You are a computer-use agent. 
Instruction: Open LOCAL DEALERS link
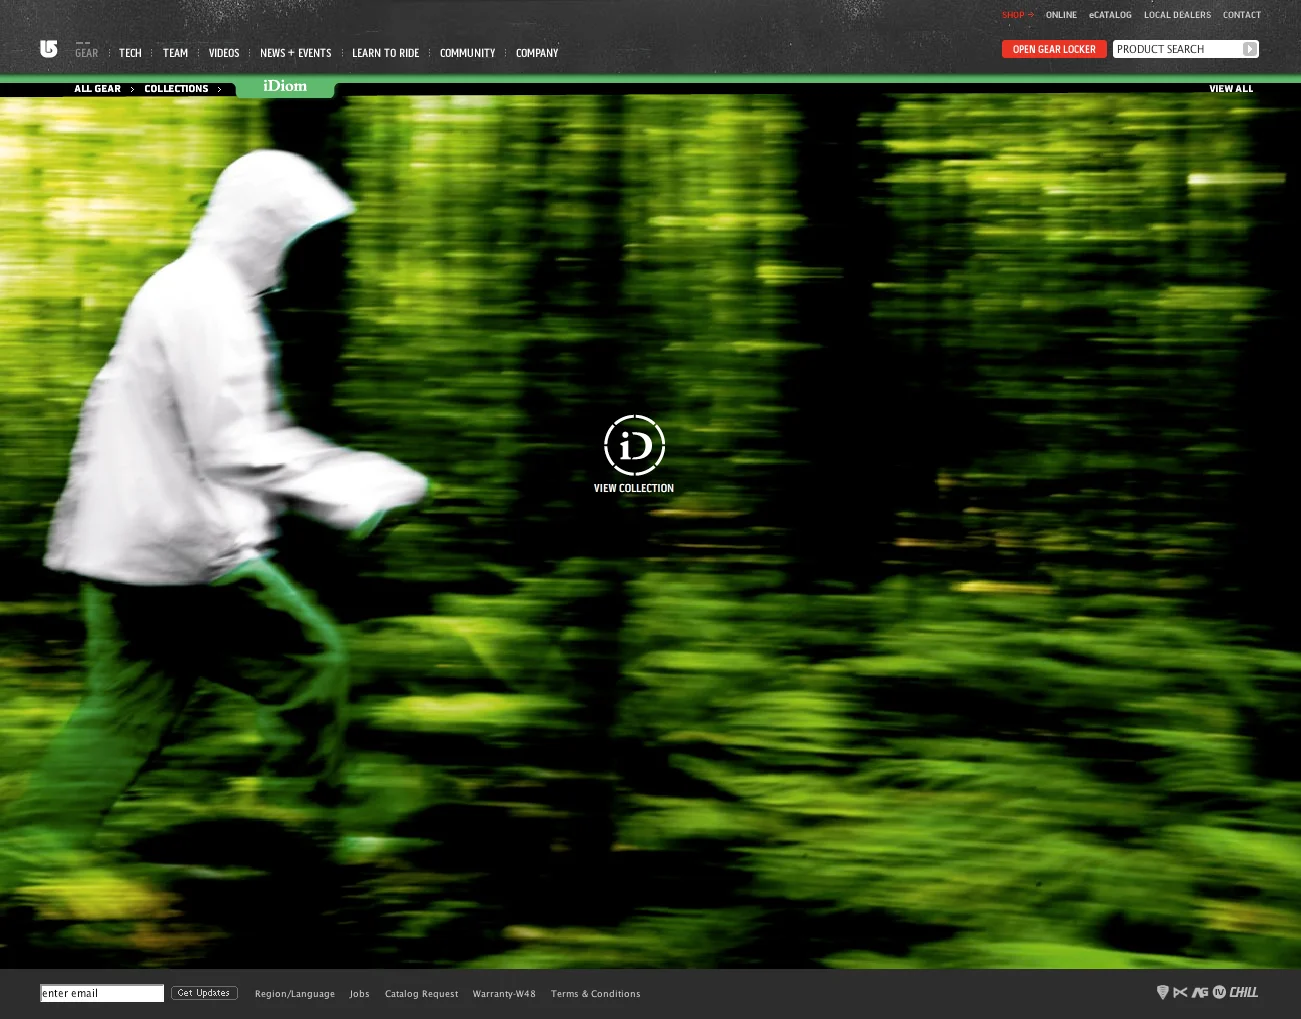[1177, 15]
